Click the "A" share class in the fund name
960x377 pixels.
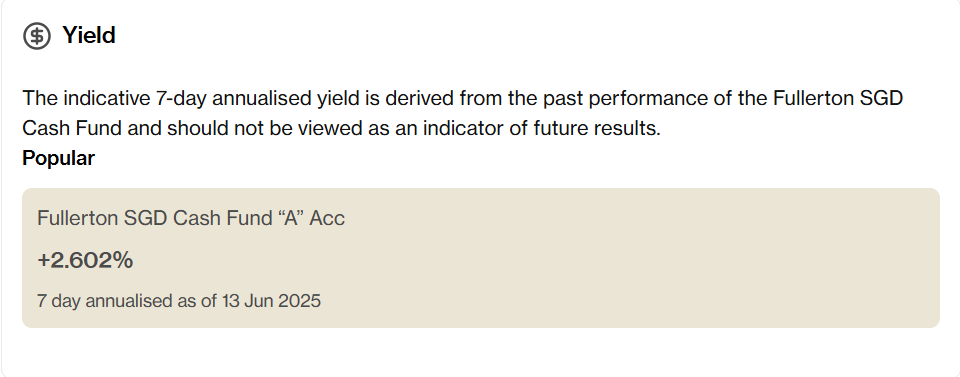coord(290,218)
